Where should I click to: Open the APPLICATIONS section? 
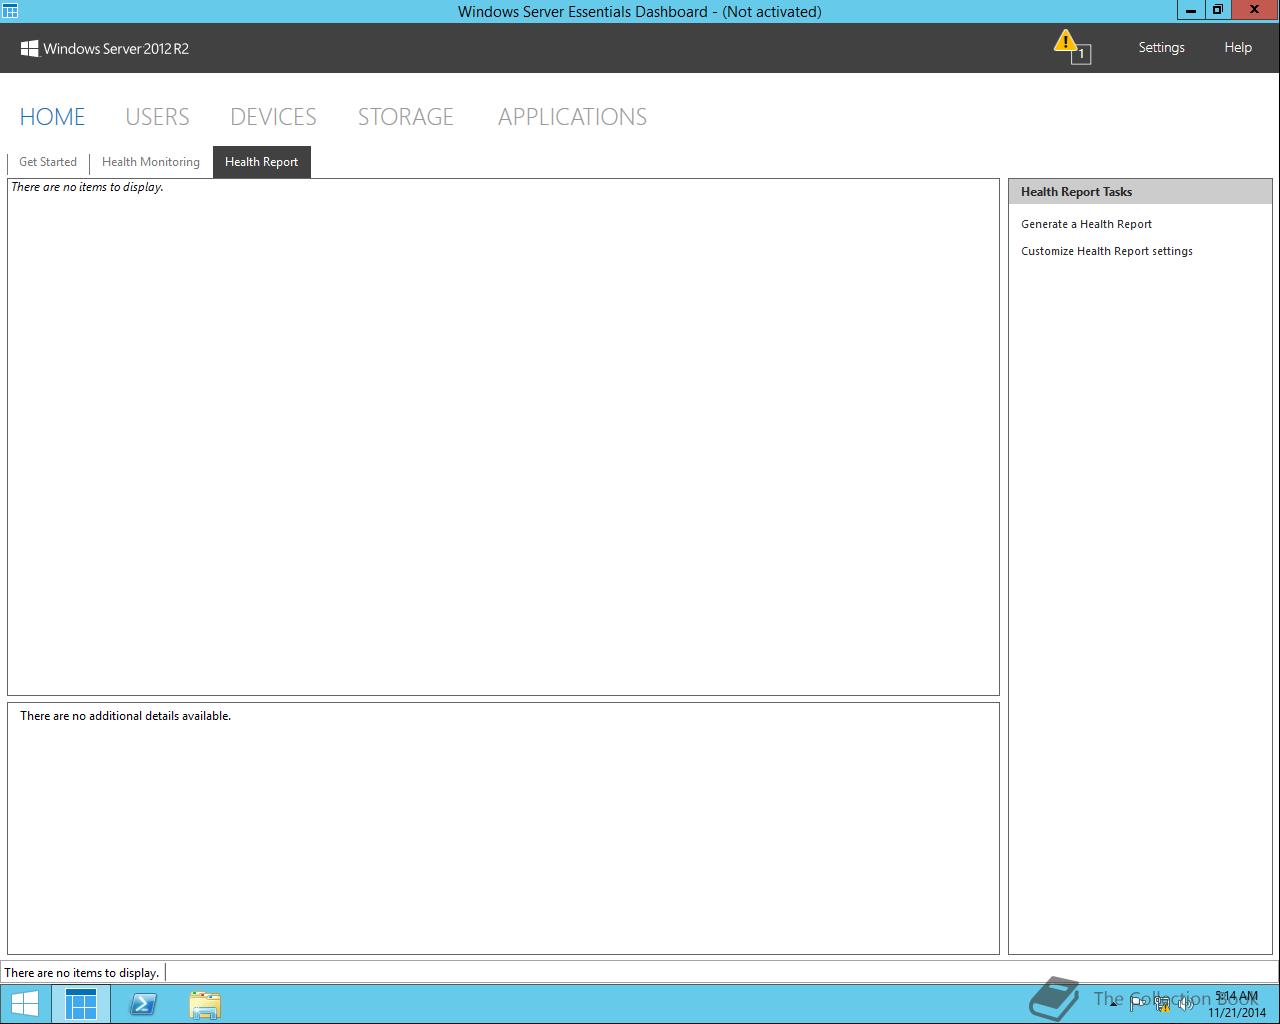[x=572, y=117]
